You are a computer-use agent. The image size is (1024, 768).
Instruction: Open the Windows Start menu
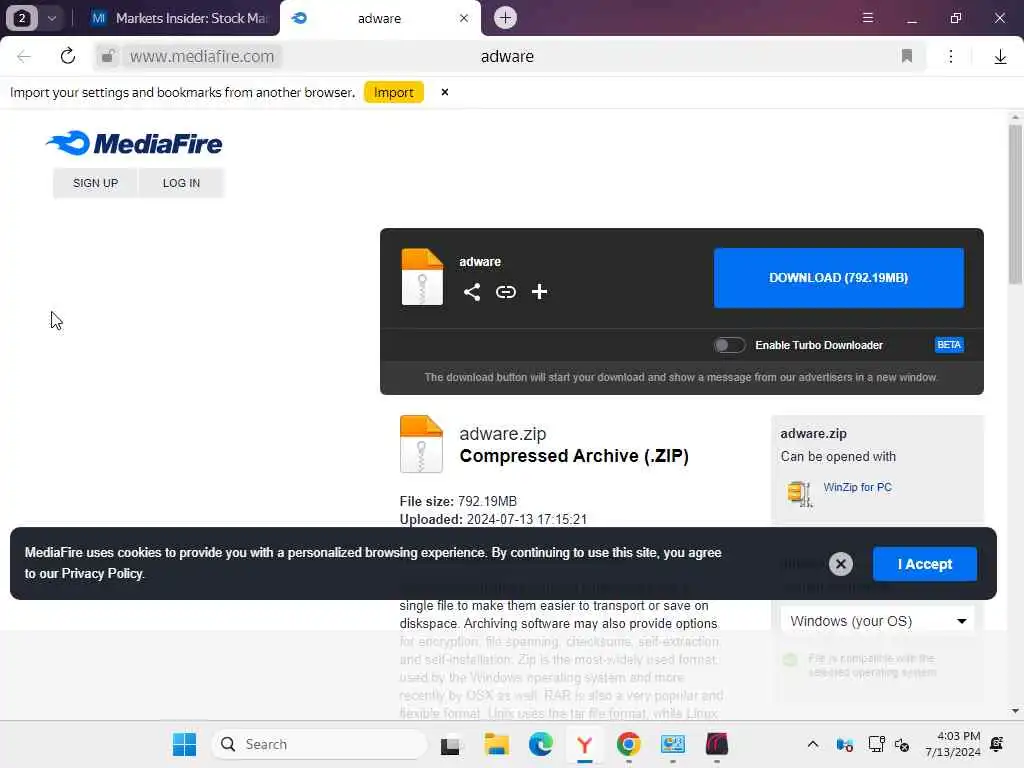click(x=184, y=744)
